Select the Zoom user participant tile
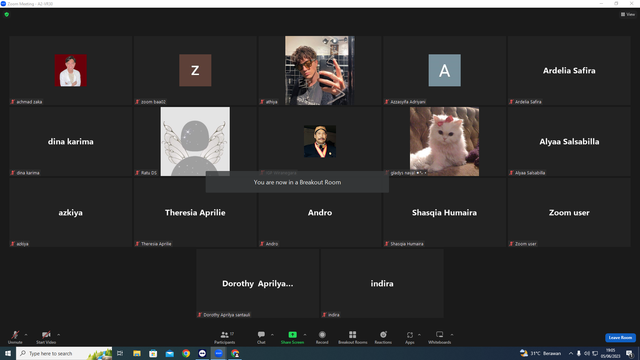Image resolution: width=640 pixels, height=360 pixels. tap(569, 212)
